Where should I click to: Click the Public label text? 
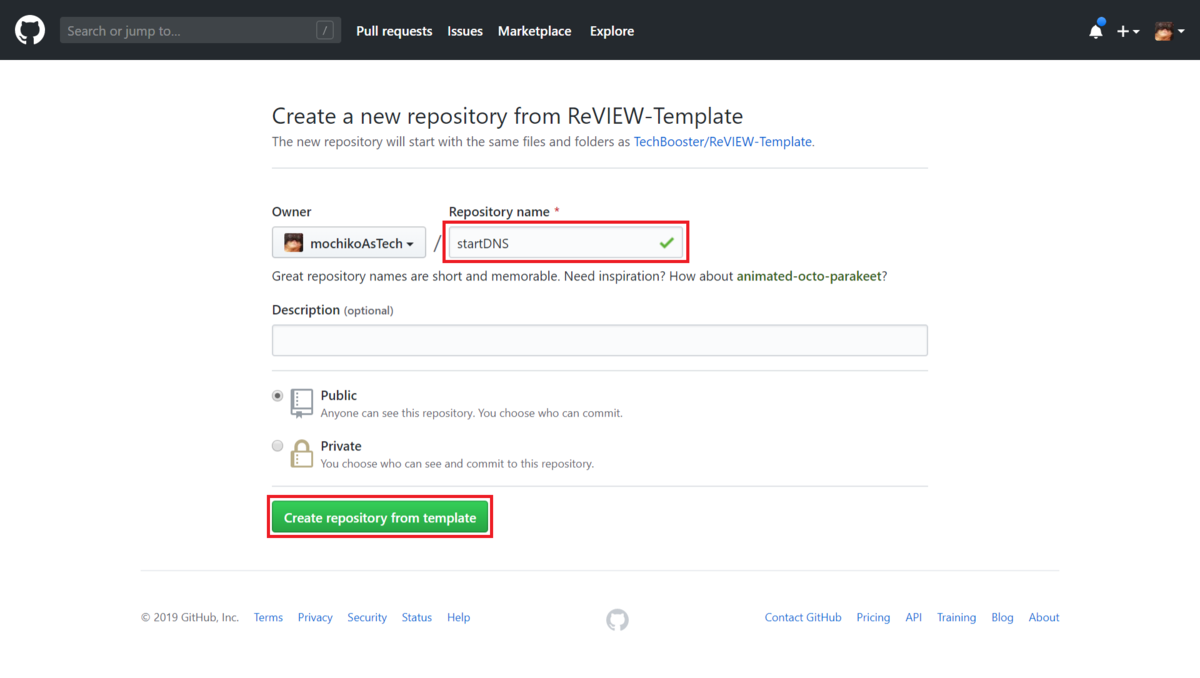pos(339,396)
